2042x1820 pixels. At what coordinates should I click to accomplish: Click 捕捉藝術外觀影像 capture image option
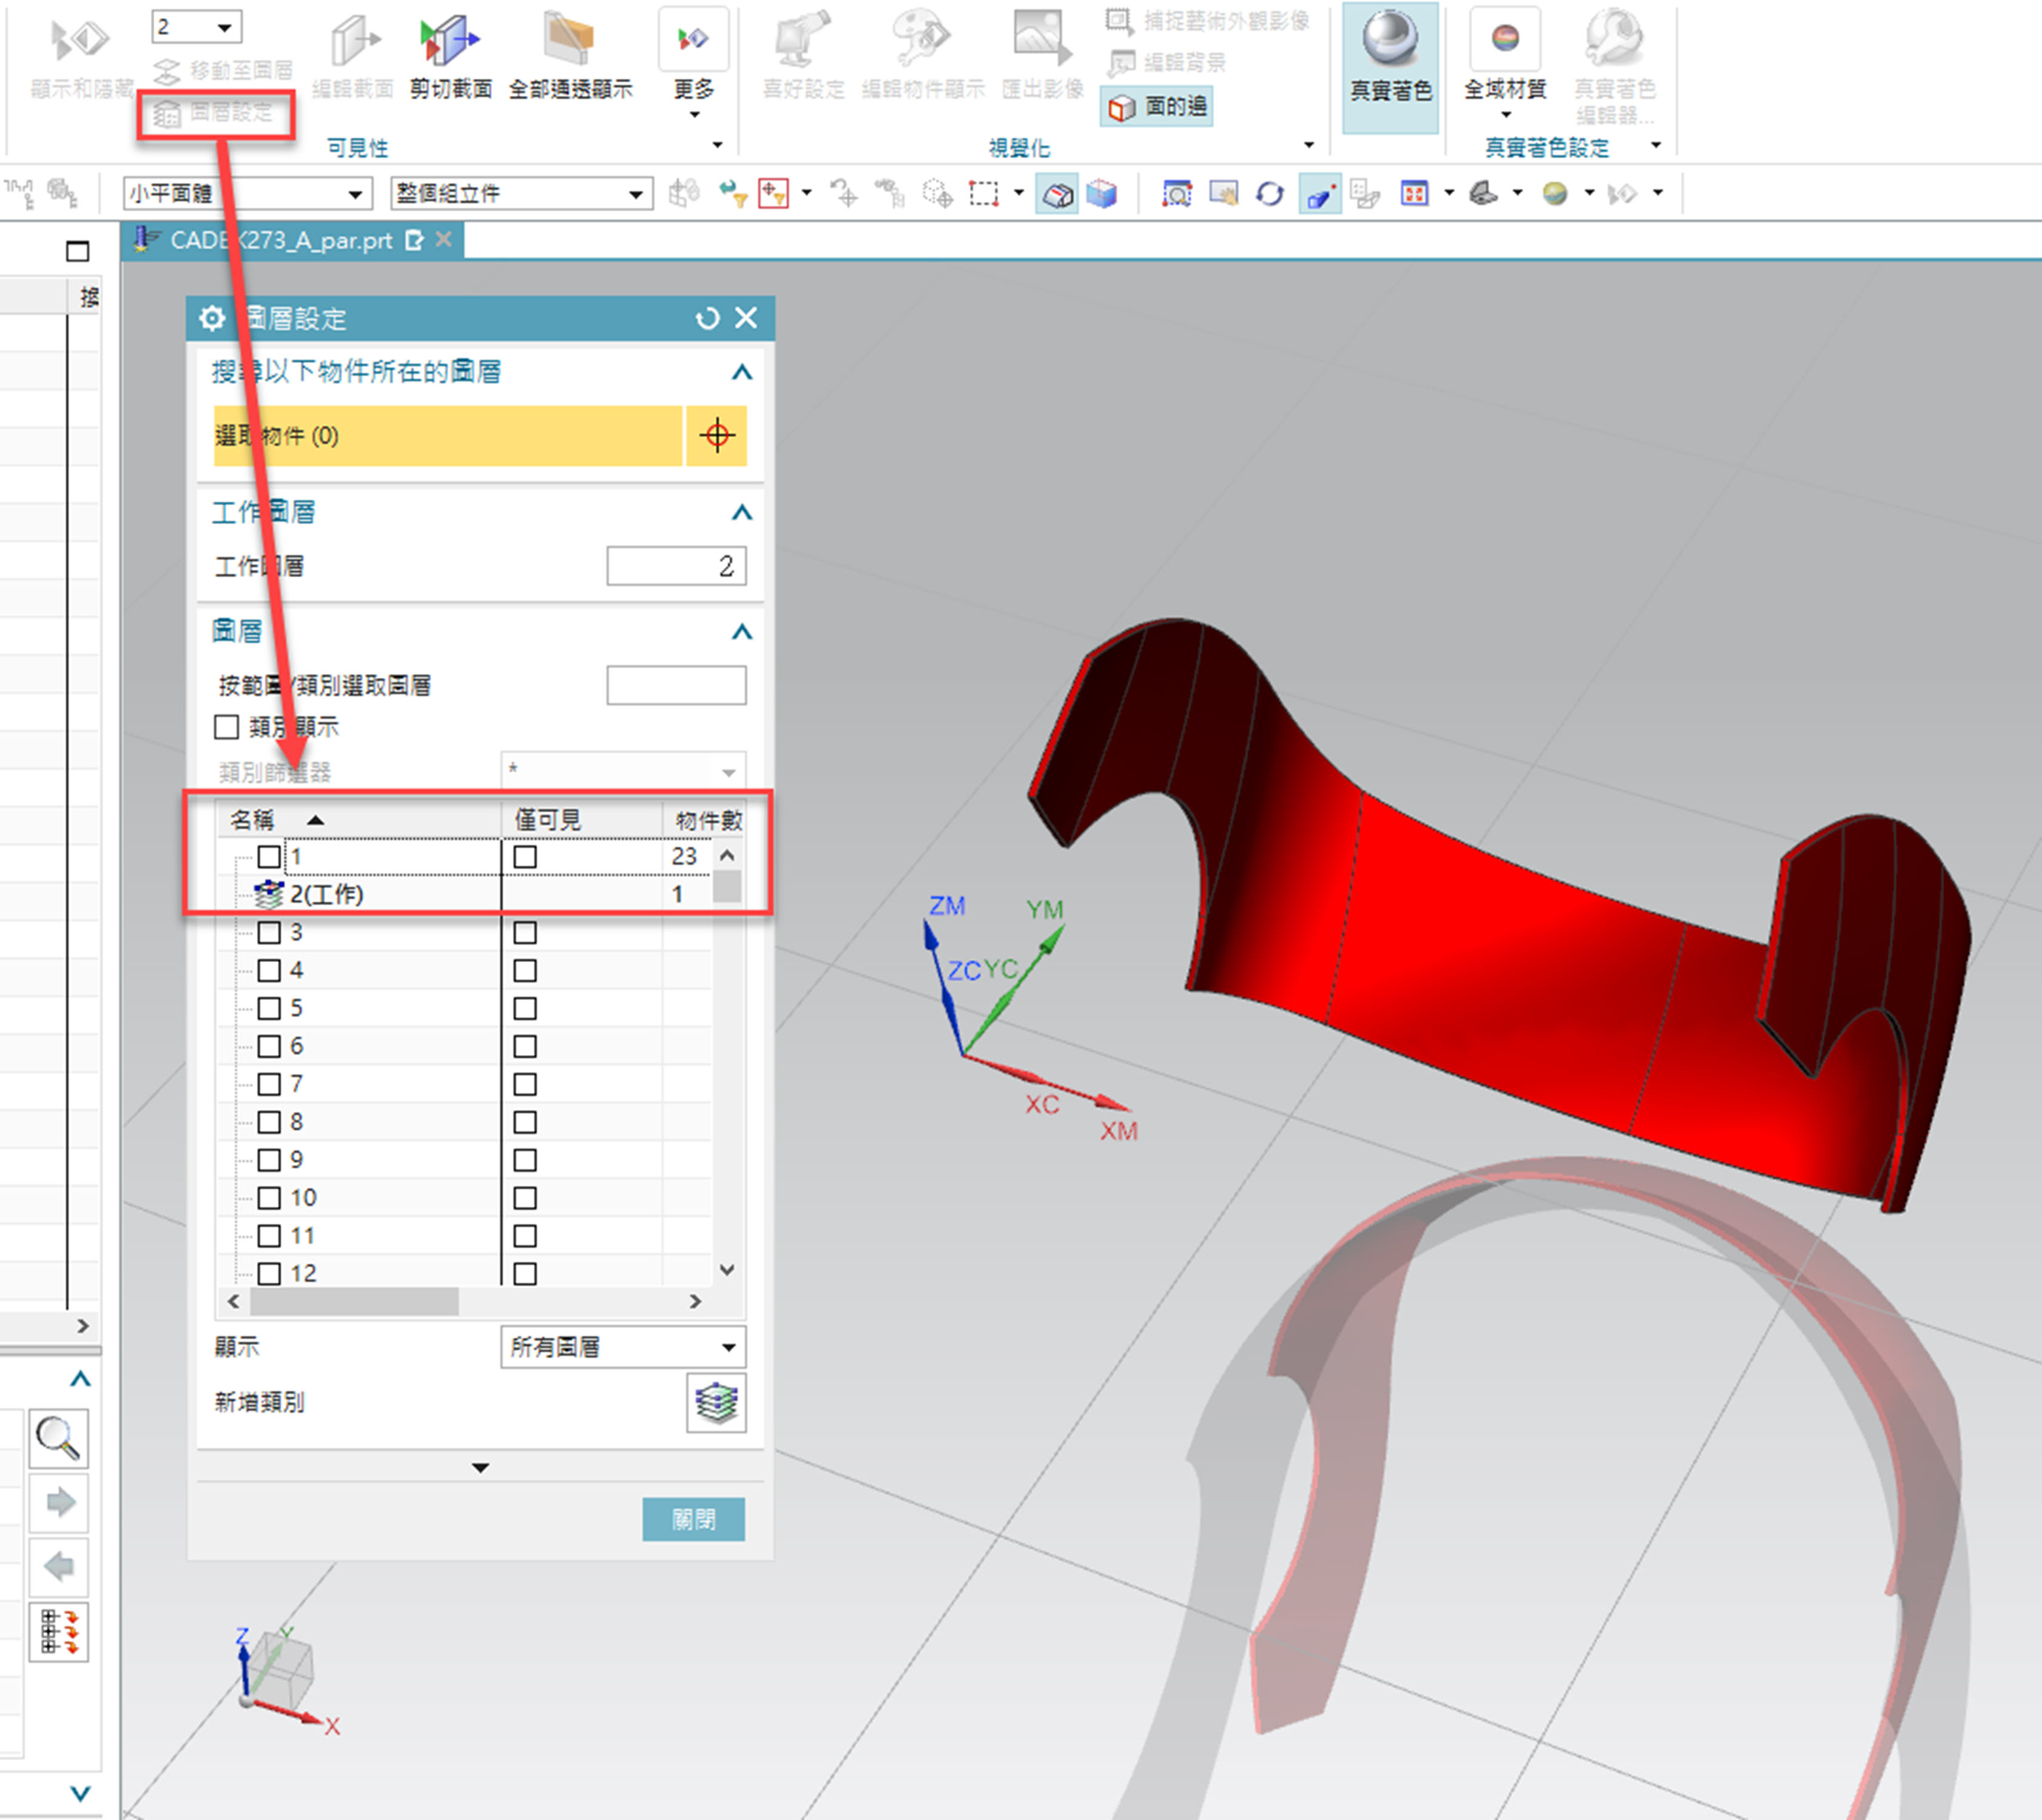click(x=1207, y=21)
